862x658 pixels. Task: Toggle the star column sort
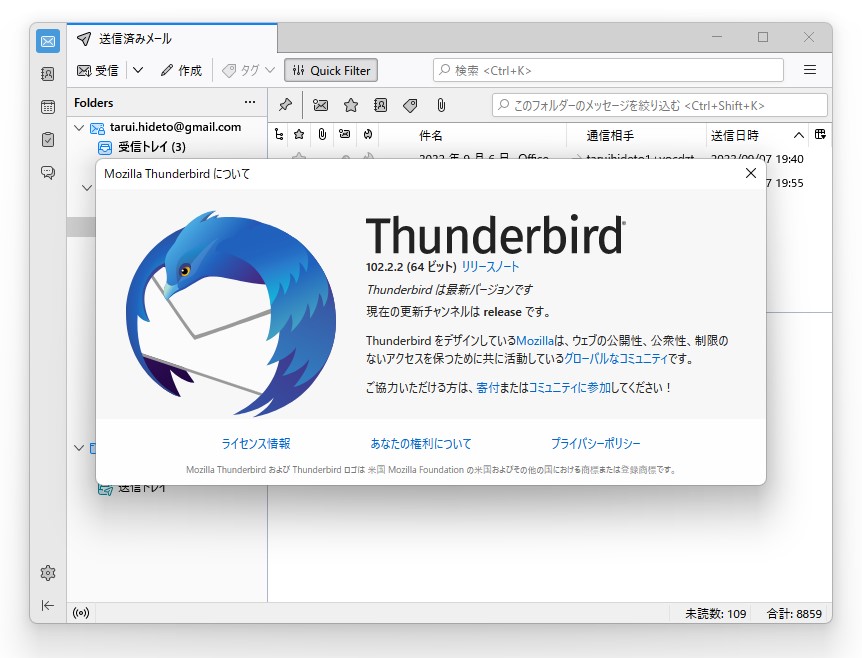point(298,134)
